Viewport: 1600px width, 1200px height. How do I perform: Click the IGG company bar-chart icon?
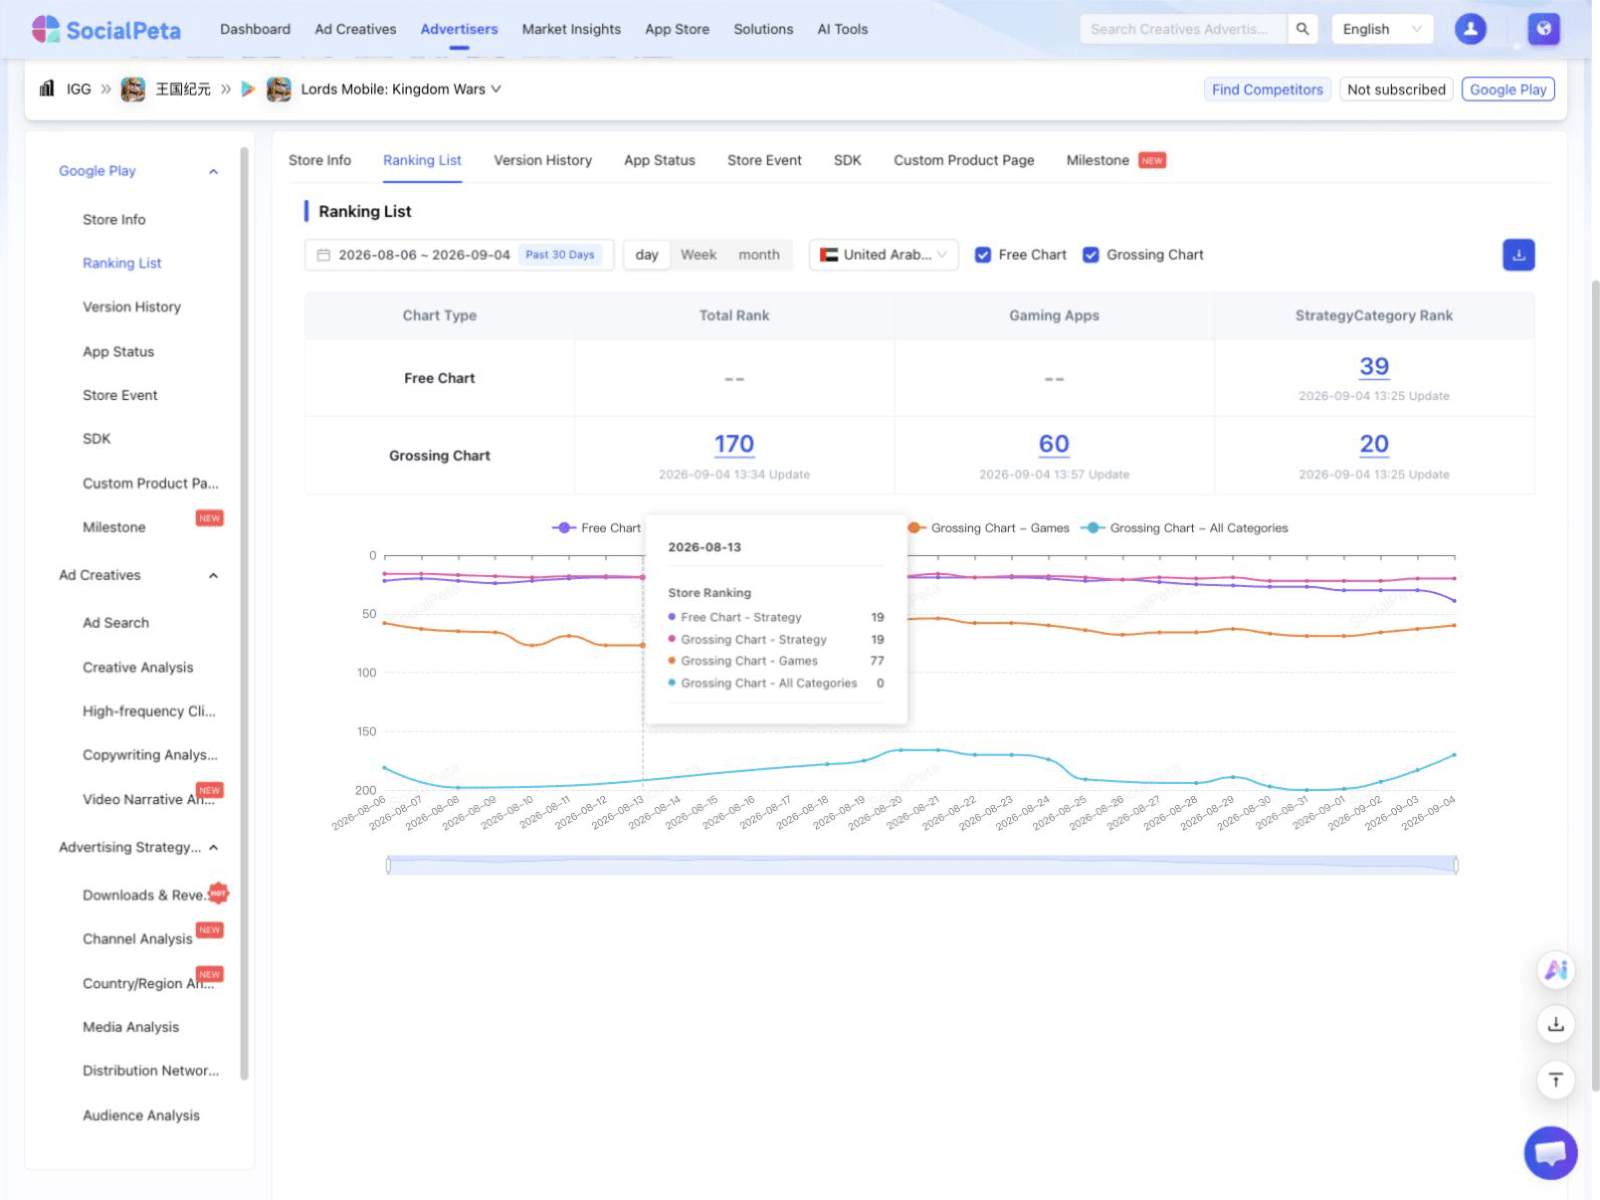point(47,89)
